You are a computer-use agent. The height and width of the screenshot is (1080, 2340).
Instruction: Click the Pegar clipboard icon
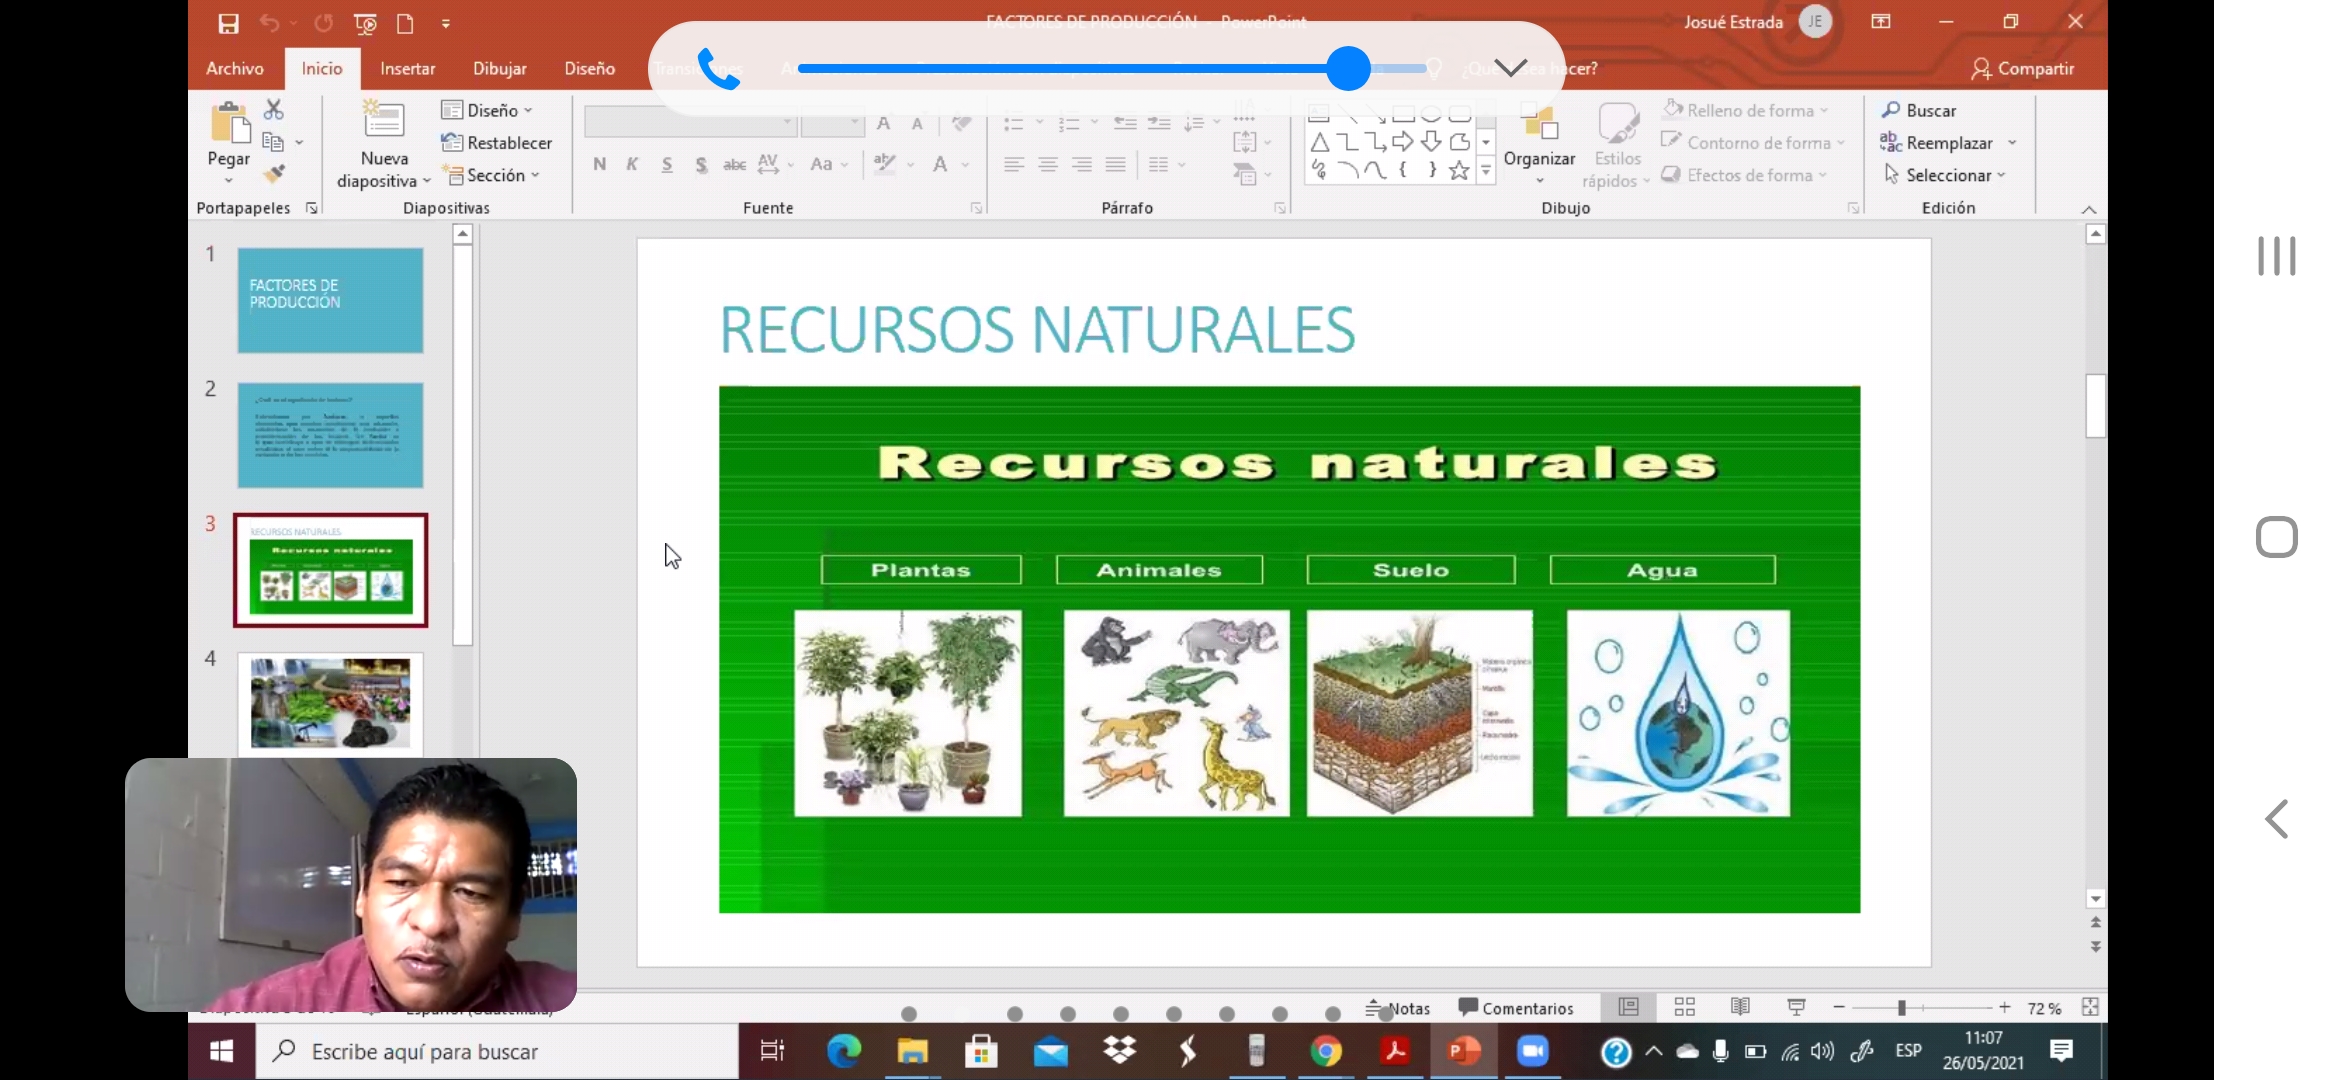229,123
